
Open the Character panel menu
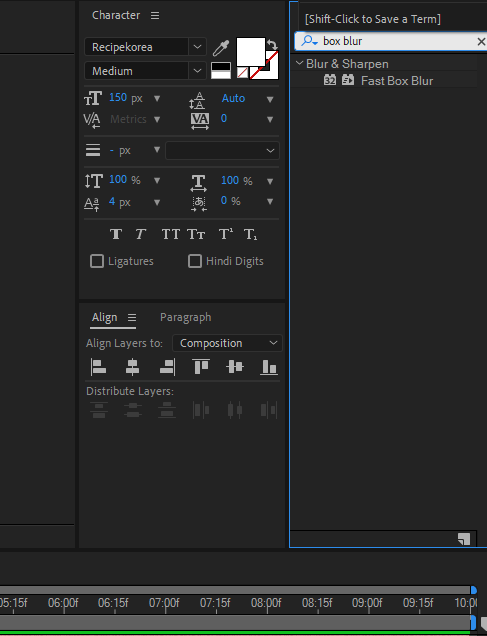[x=155, y=15]
